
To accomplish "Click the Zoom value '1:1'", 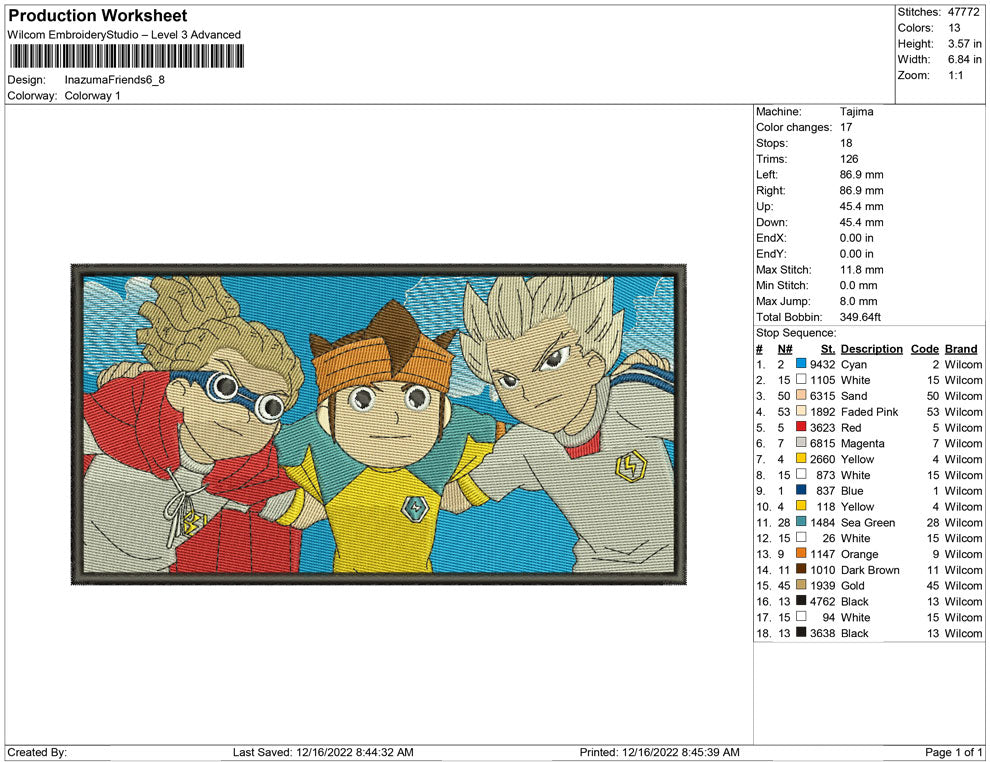I will (955, 75).
